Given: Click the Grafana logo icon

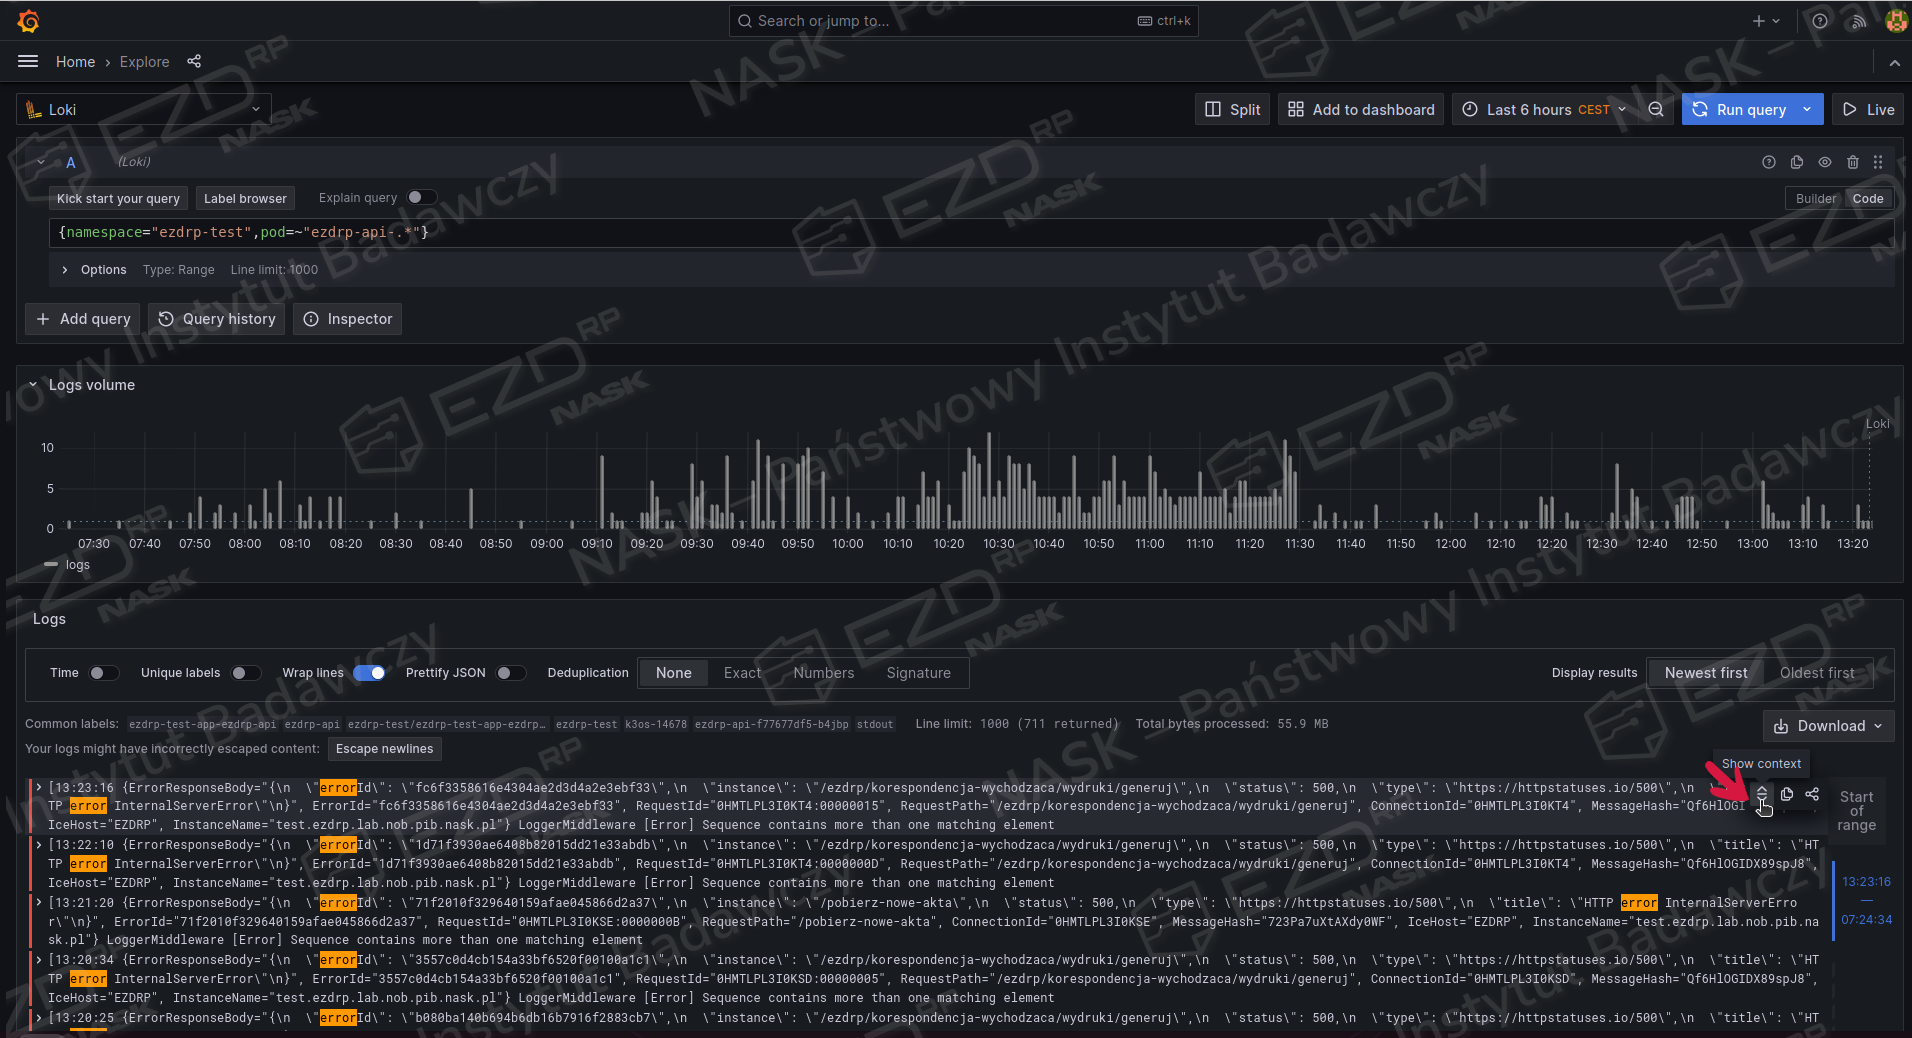Looking at the screenshot, I should [x=29, y=21].
